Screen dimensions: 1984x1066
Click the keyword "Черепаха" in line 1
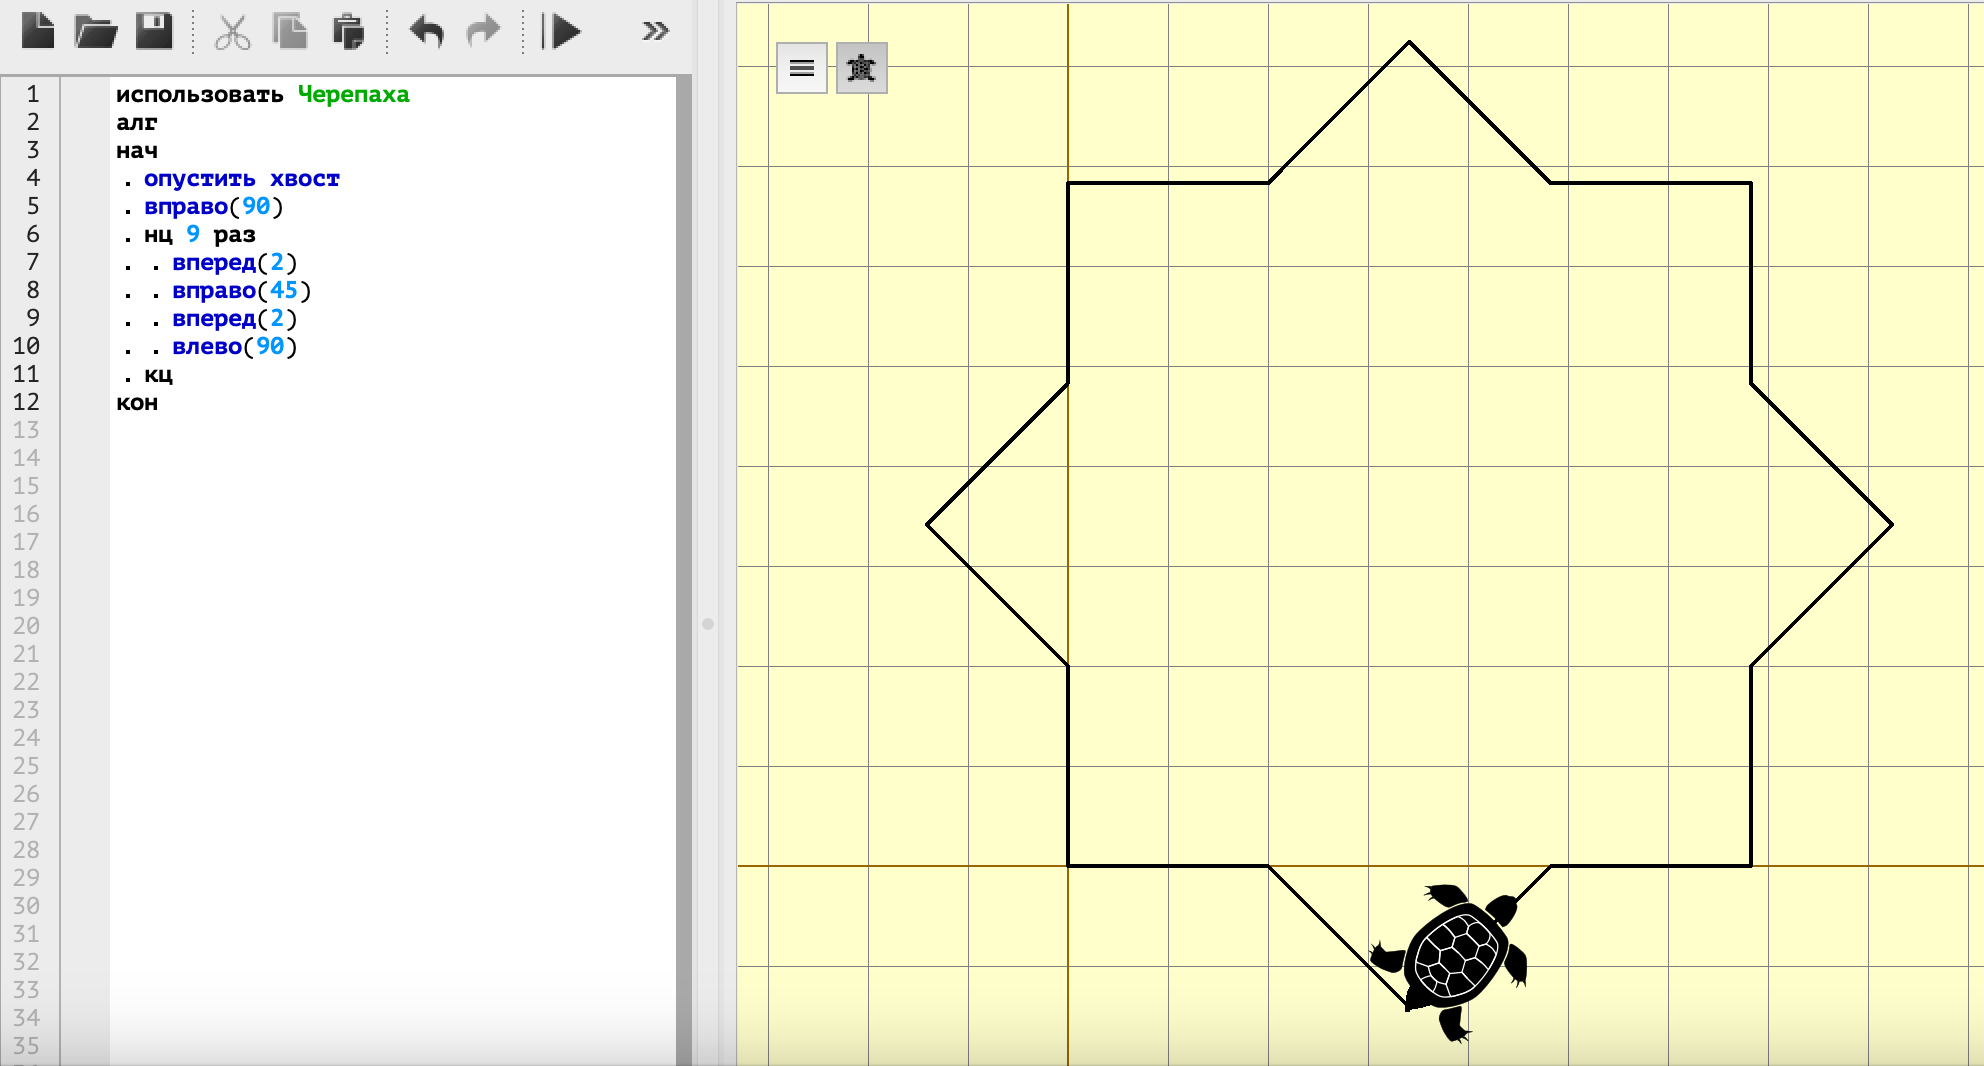pyautogui.click(x=354, y=94)
